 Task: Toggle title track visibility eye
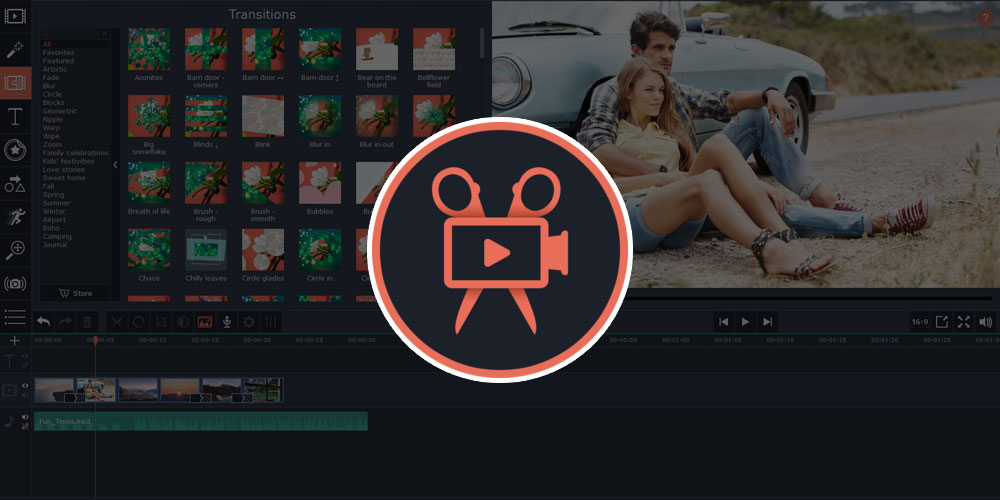tap(25, 357)
